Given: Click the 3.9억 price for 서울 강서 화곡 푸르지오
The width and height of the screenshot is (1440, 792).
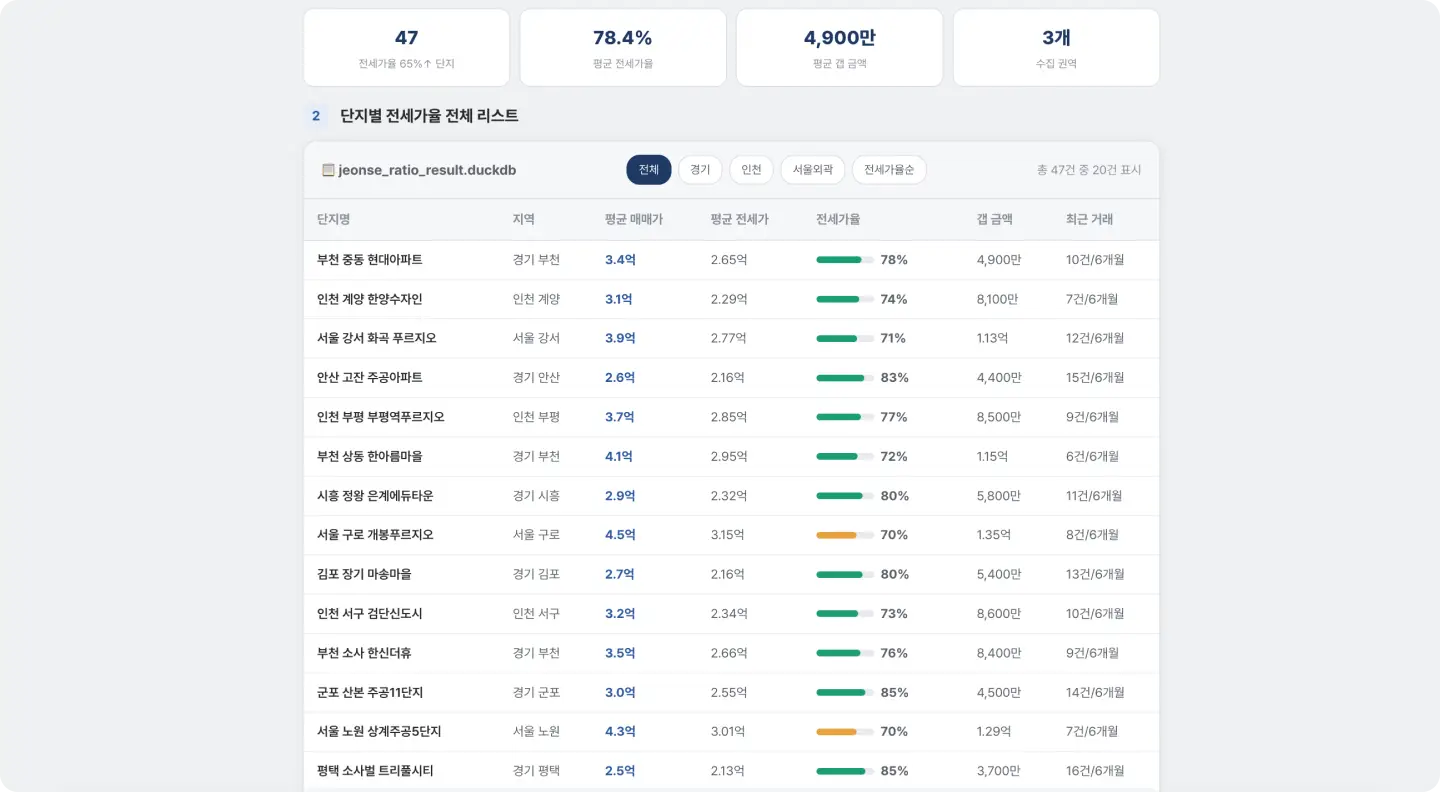Looking at the screenshot, I should [x=620, y=338].
